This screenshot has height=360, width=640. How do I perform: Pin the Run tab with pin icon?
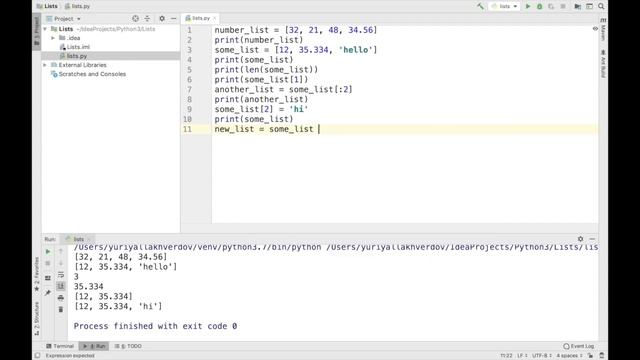pos(48,293)
